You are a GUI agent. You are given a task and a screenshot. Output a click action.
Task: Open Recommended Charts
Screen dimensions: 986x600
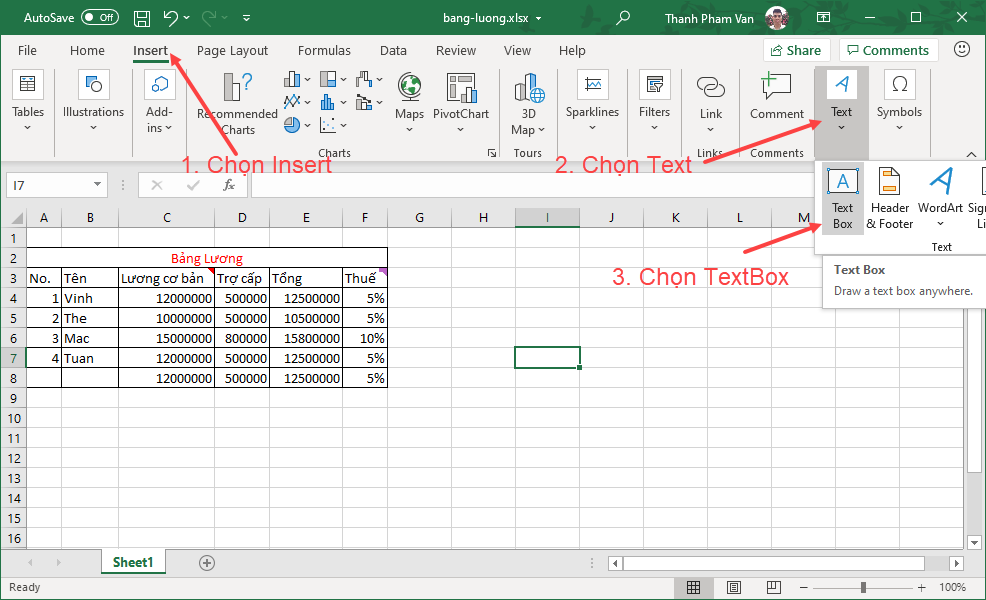[238, 104]
